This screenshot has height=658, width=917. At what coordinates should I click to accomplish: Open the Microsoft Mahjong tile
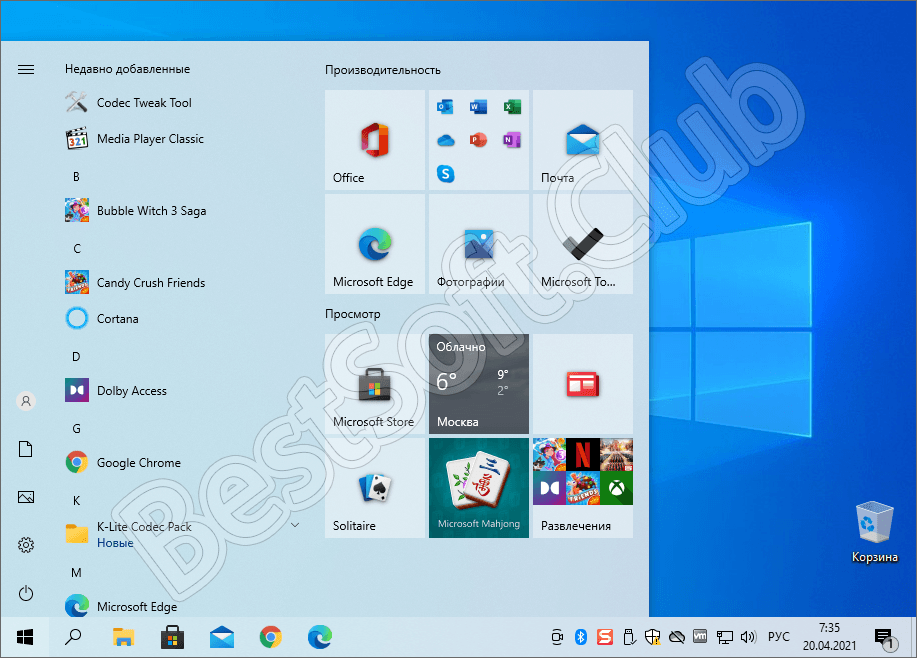(479, 488)
